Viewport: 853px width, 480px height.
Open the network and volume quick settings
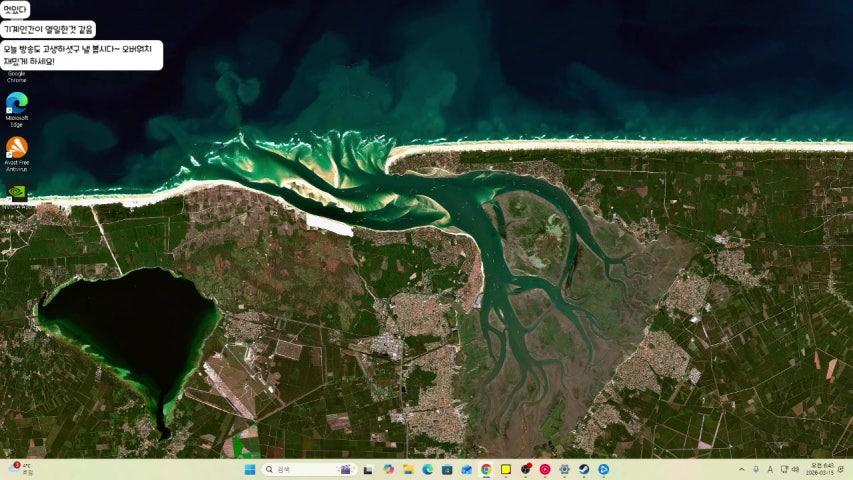(x=789, y=469)
